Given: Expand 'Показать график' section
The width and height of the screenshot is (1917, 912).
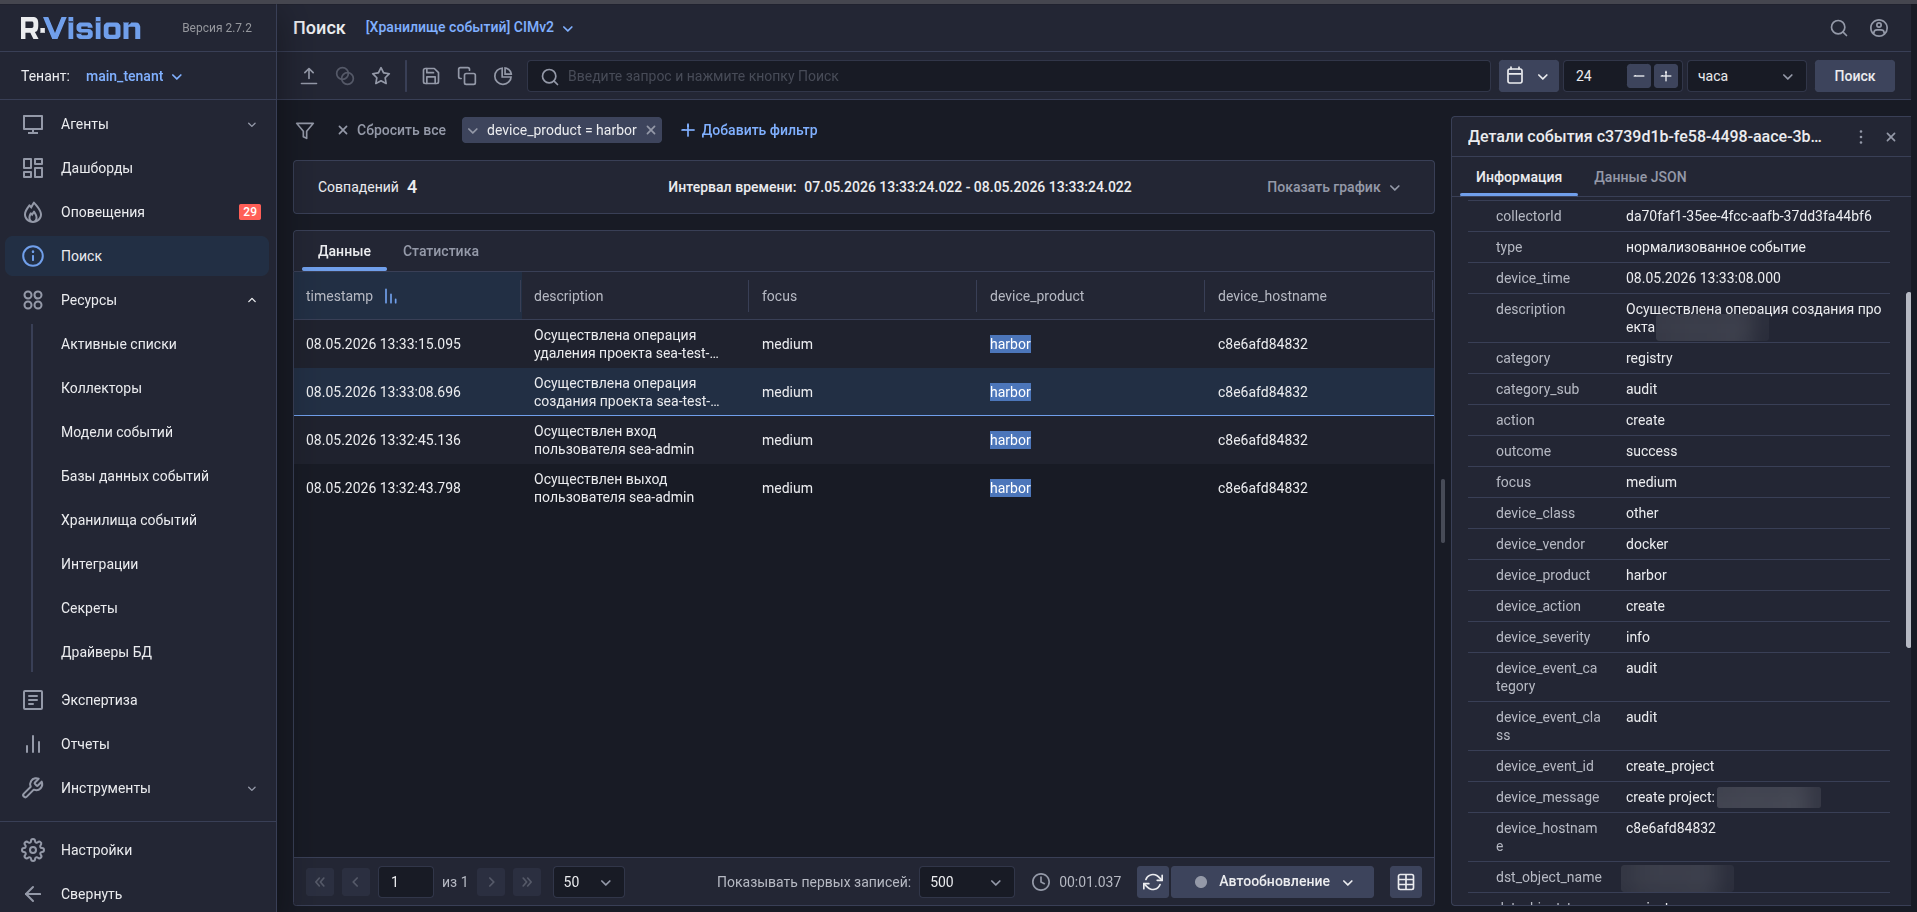Looking at the screenshot, I should 1333,187.
